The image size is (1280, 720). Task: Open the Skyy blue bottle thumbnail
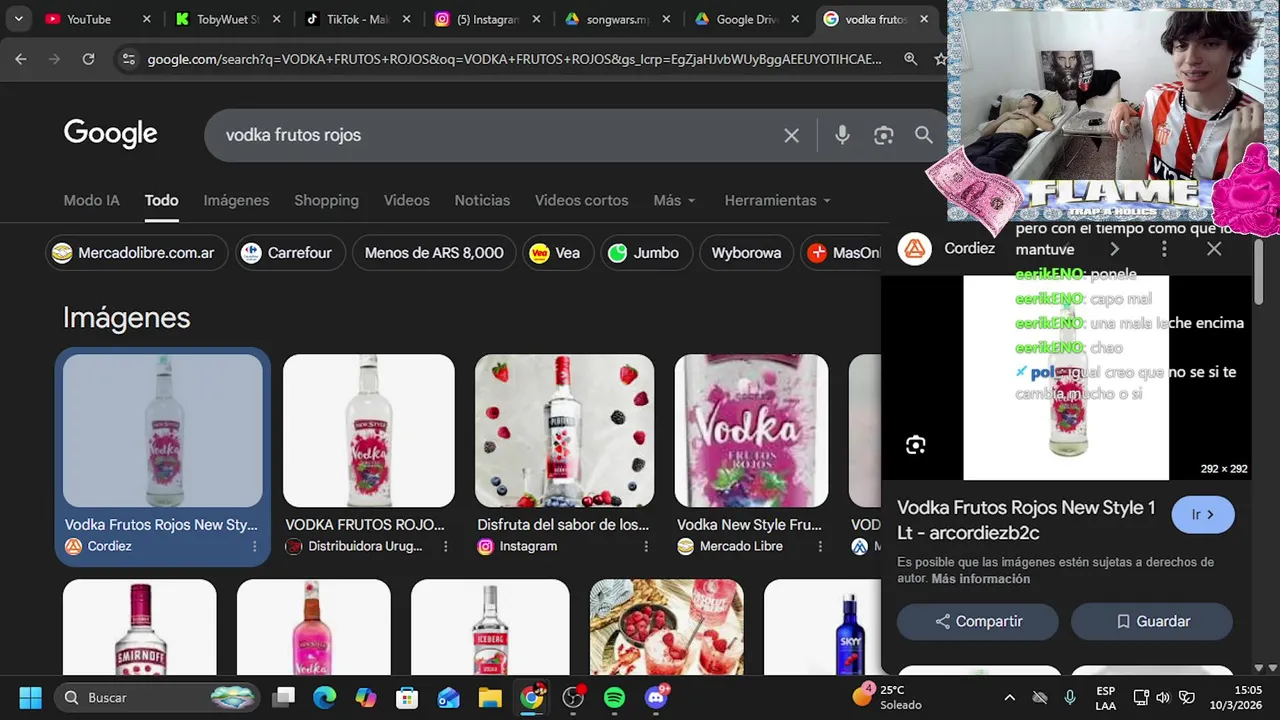[822, 627]
